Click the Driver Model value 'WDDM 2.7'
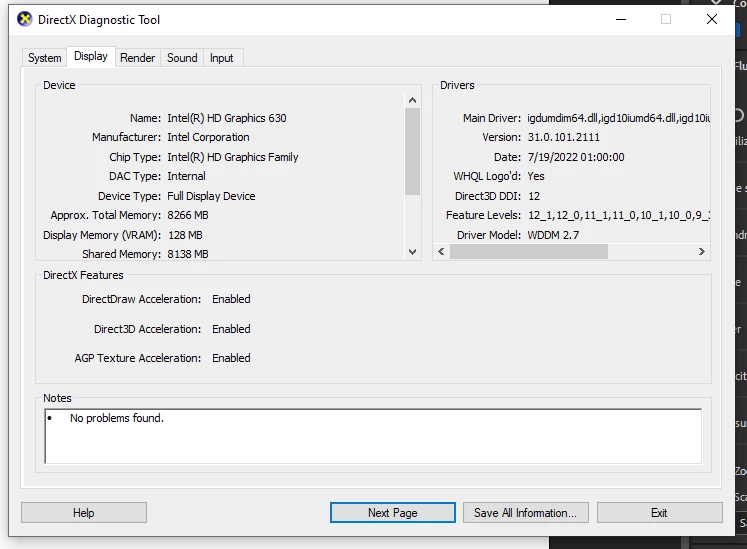This screenshot has height=549, width=747. click(x=553, y=235)
